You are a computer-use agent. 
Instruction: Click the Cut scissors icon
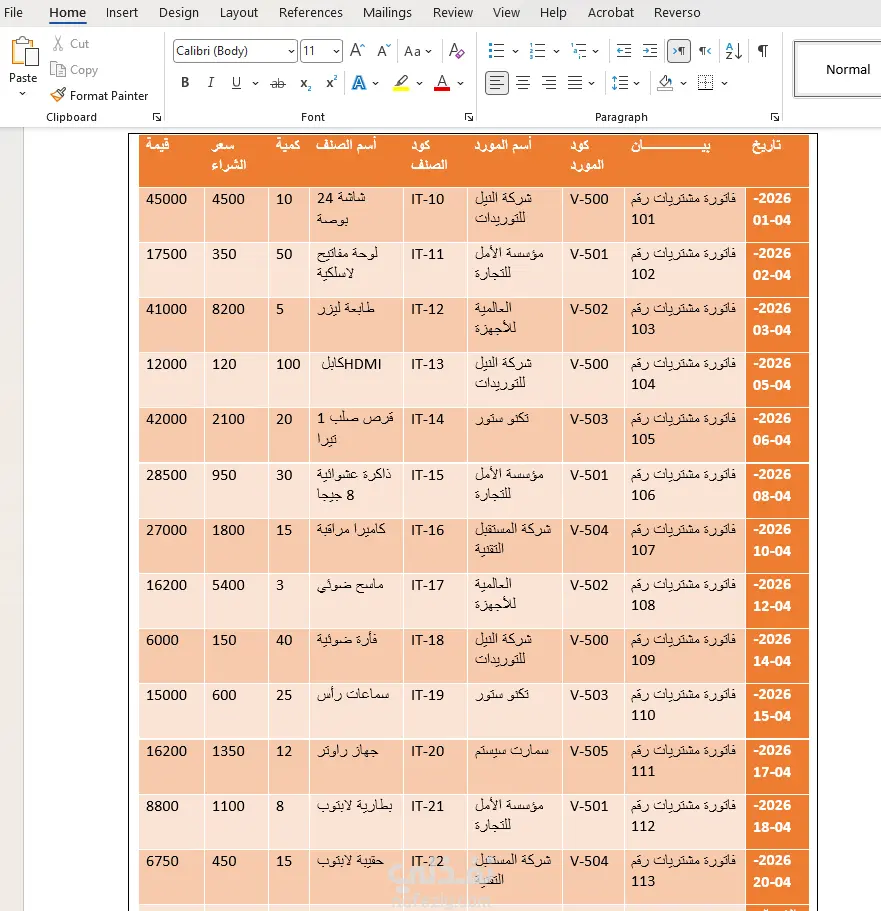[58, 44]
